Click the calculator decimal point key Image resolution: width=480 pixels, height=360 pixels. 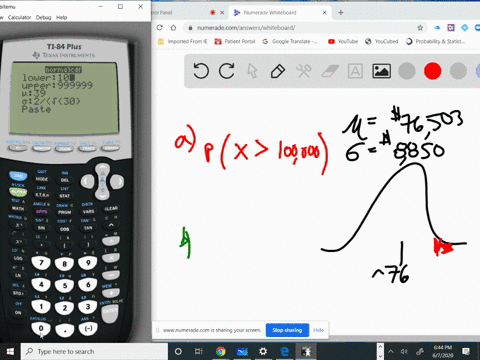pos(65,330)
